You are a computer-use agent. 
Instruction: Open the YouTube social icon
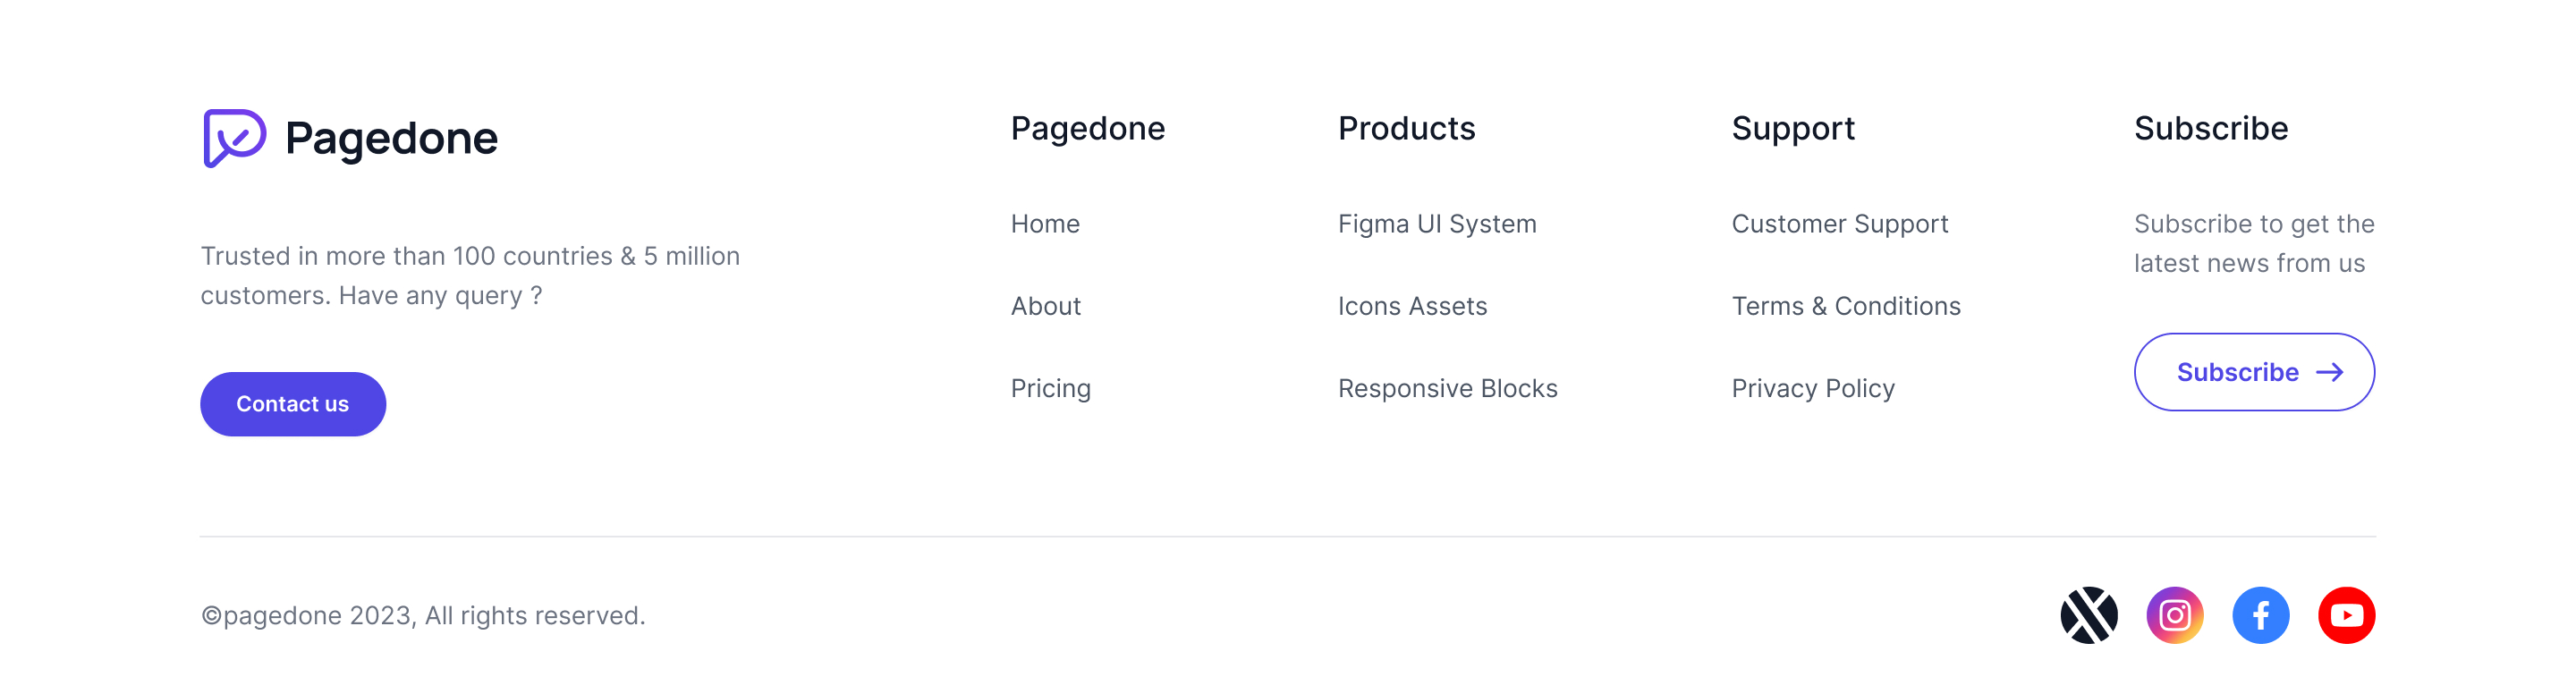pos(2346,615)
